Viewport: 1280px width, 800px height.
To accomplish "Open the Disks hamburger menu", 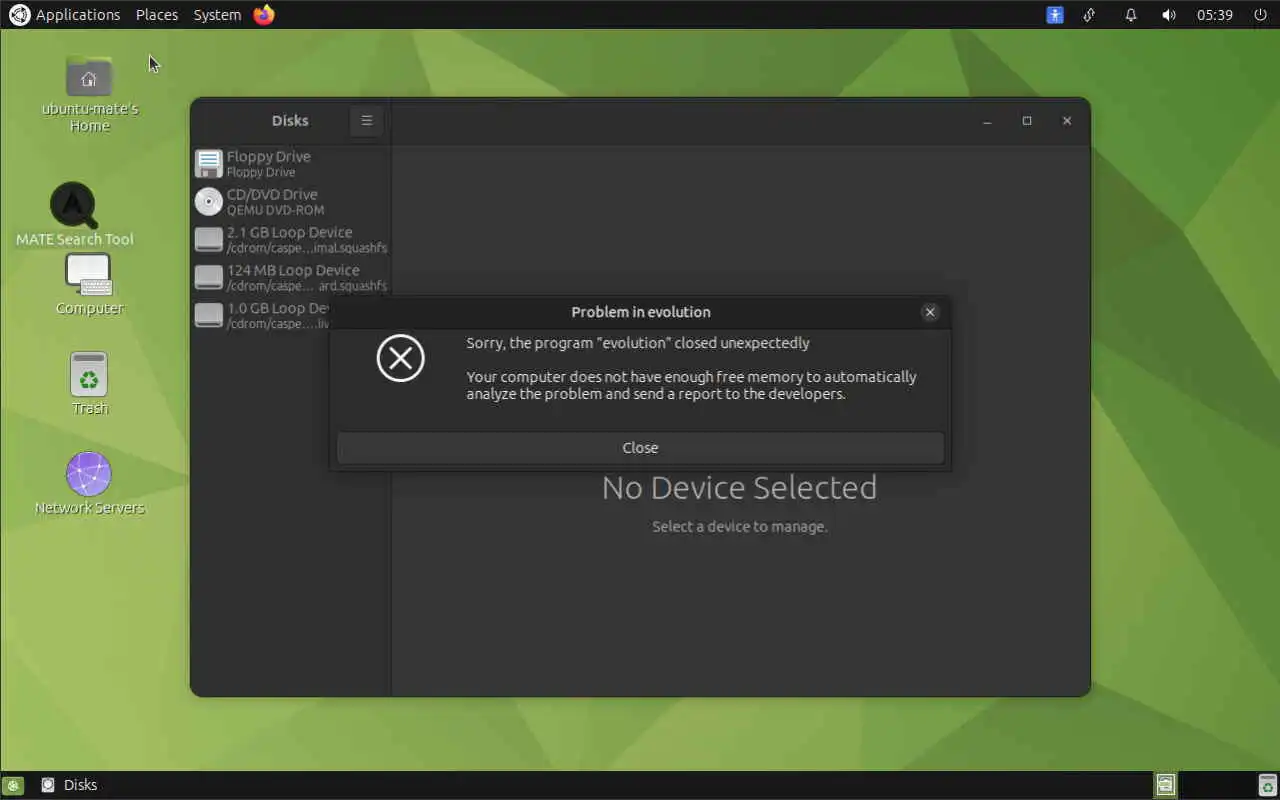I will click(366, 121).
